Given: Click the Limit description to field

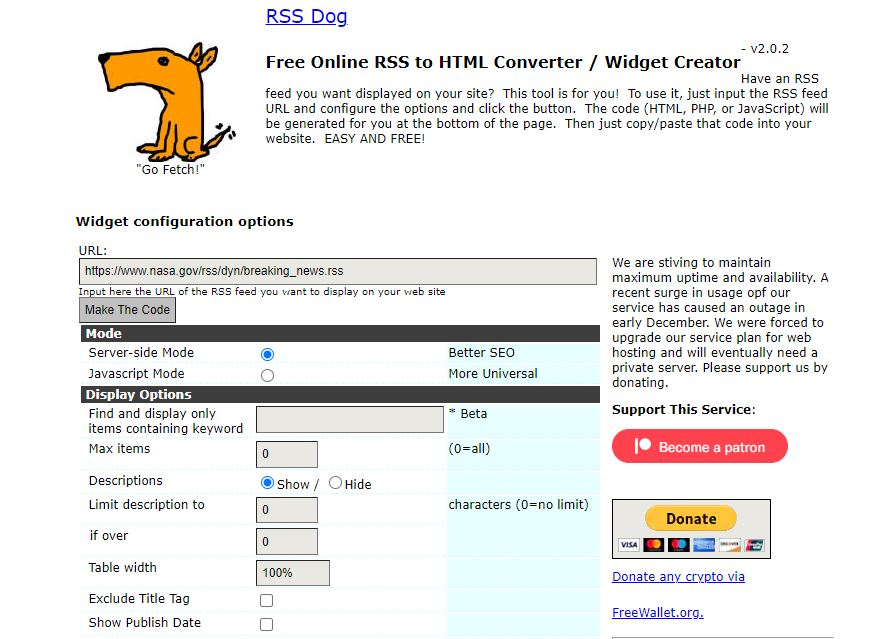Looking at the screenshot, I should pos(286,510).
